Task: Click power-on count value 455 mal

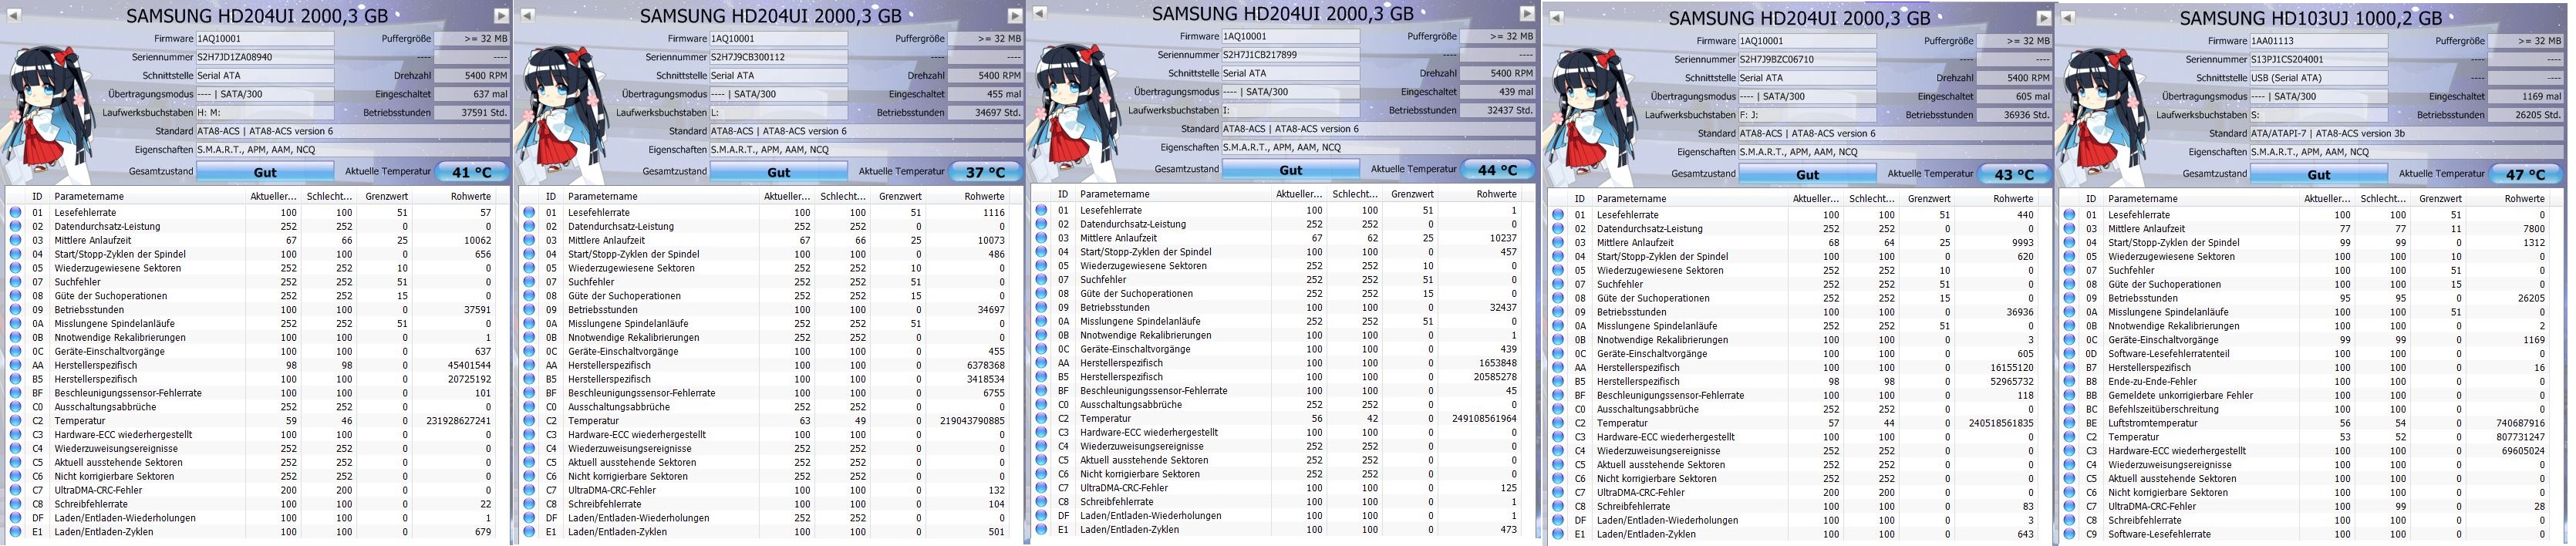Action: [986, 94]
